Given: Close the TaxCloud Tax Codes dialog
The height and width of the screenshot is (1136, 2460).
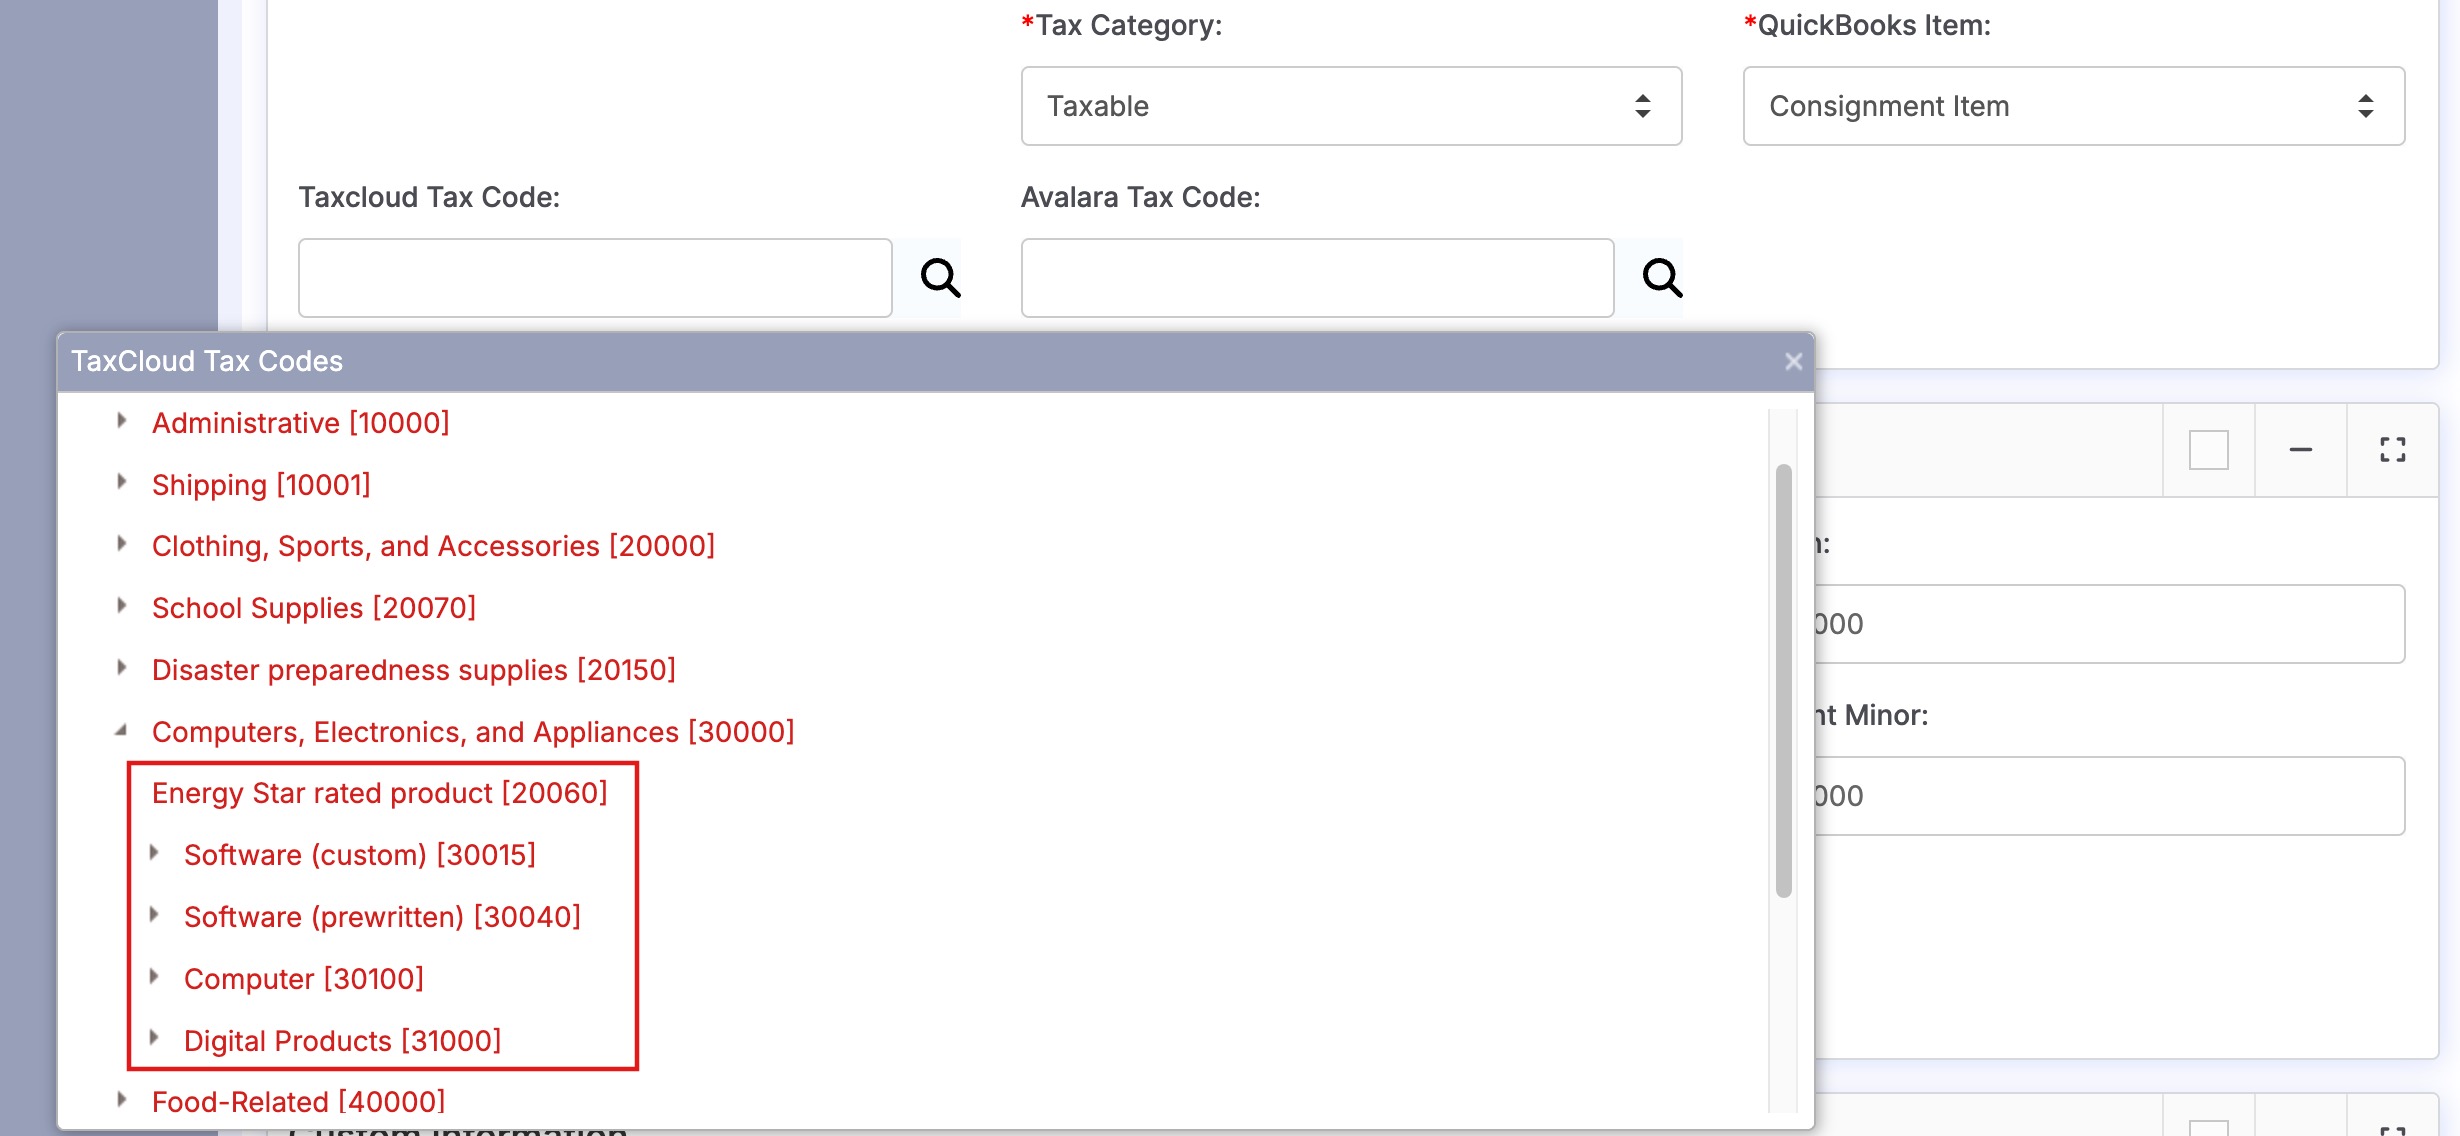Looking at the screenshot, I should tap(1793, 362).
